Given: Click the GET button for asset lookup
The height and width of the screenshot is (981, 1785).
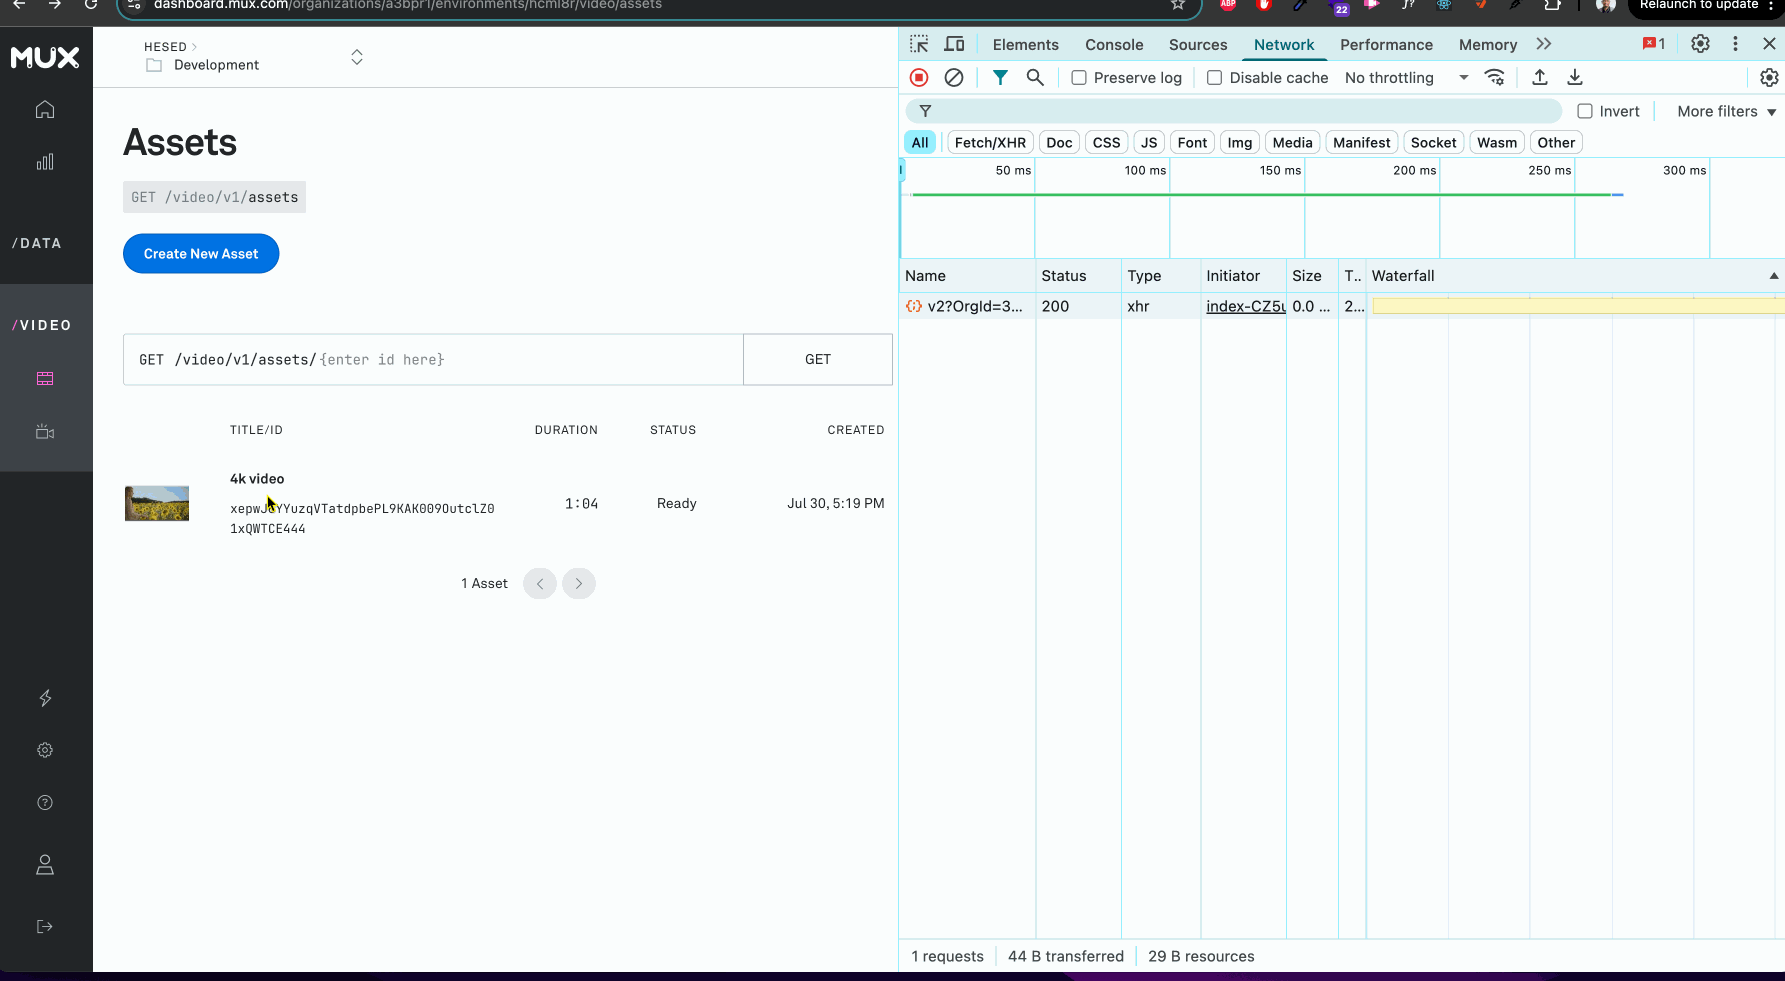Looking at the screenshot, I should [x=818, y=360].
